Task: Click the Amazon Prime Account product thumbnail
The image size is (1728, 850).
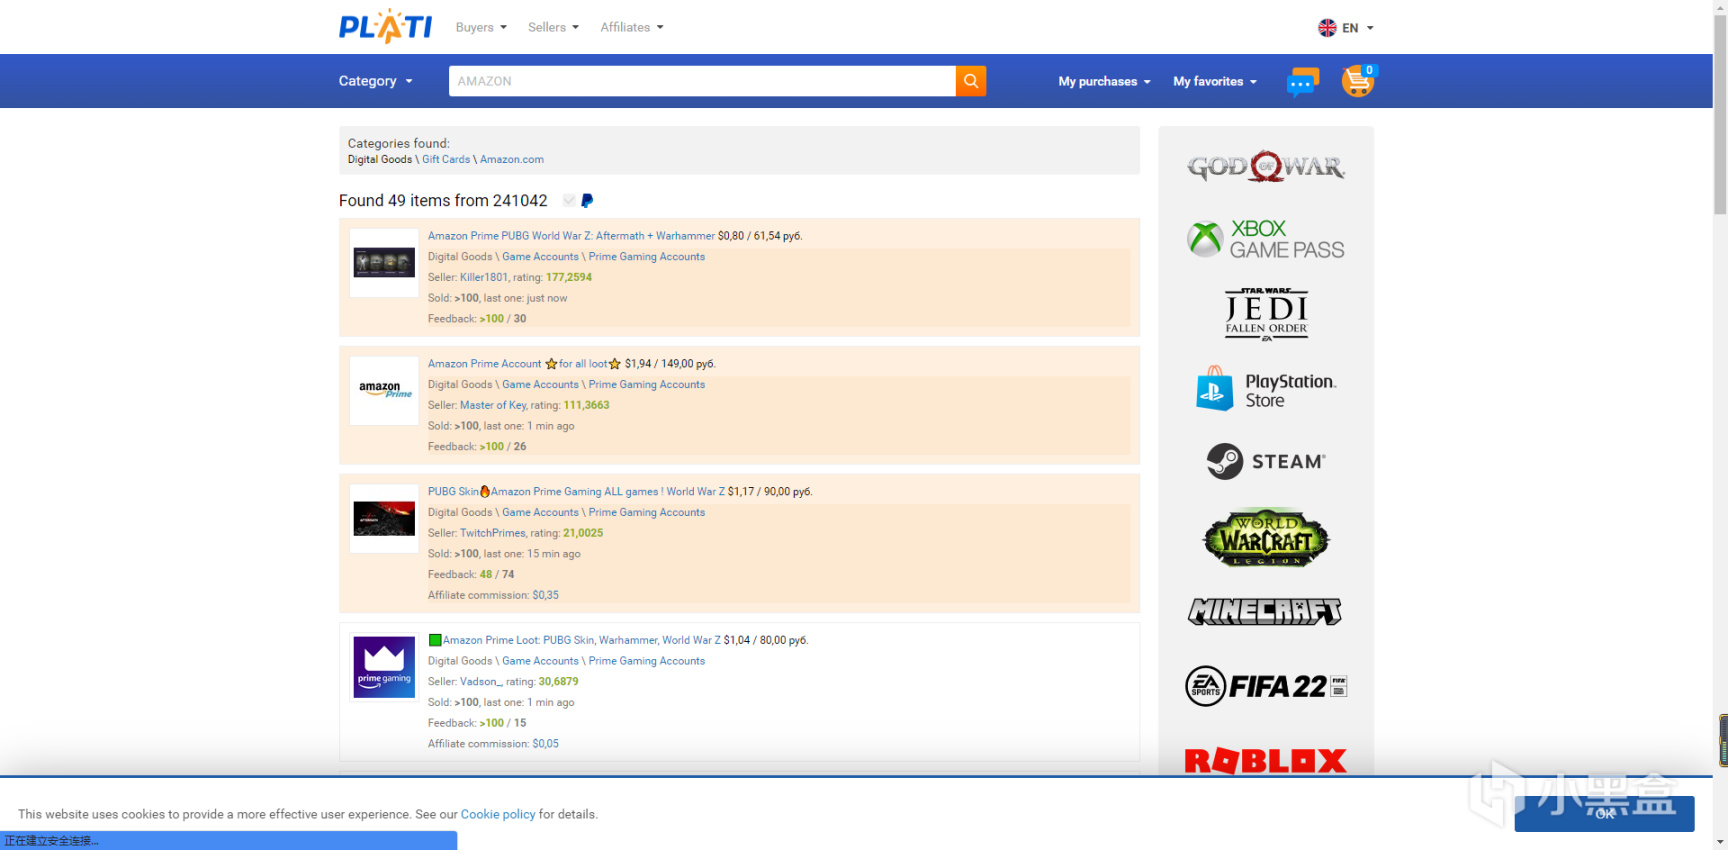Action: click(384, 391)
